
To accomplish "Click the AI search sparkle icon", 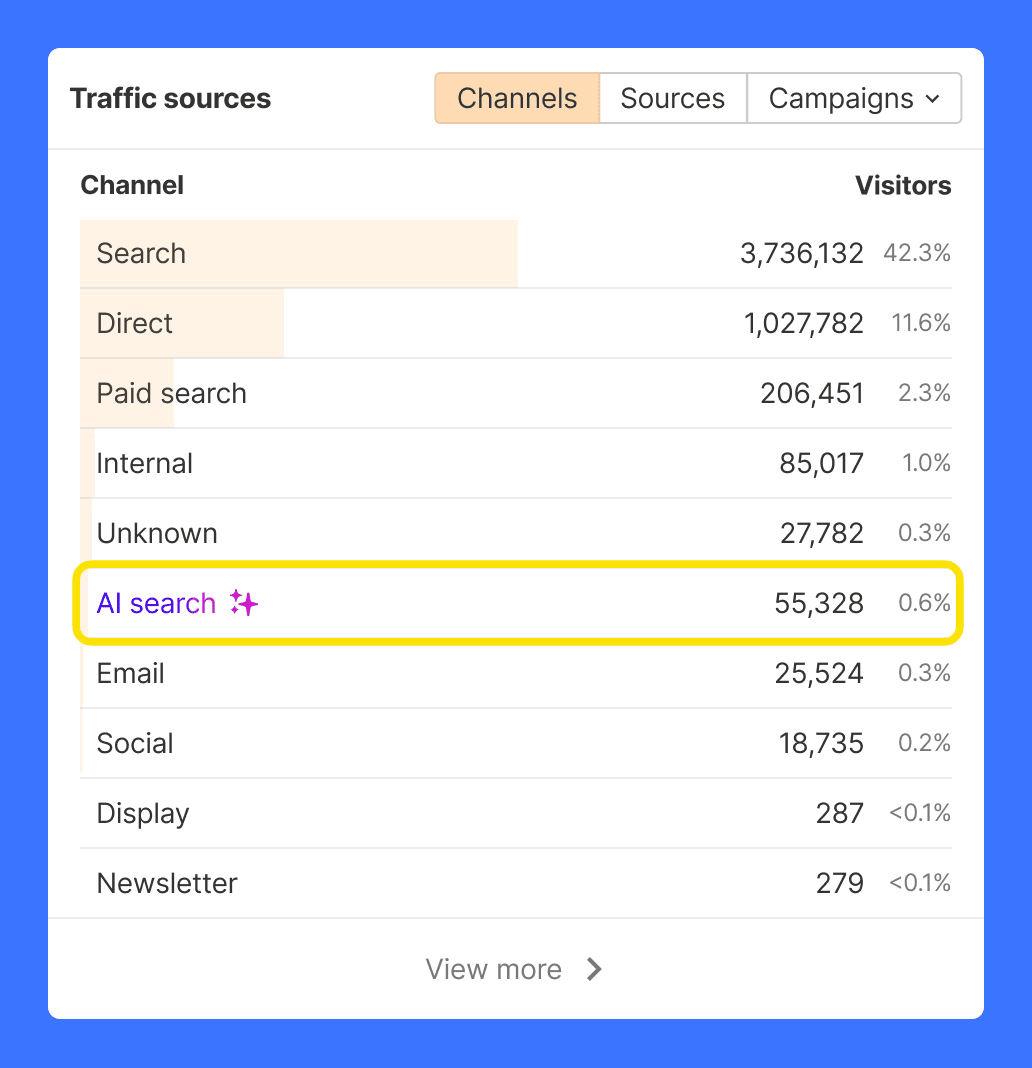I will [244, 603].
